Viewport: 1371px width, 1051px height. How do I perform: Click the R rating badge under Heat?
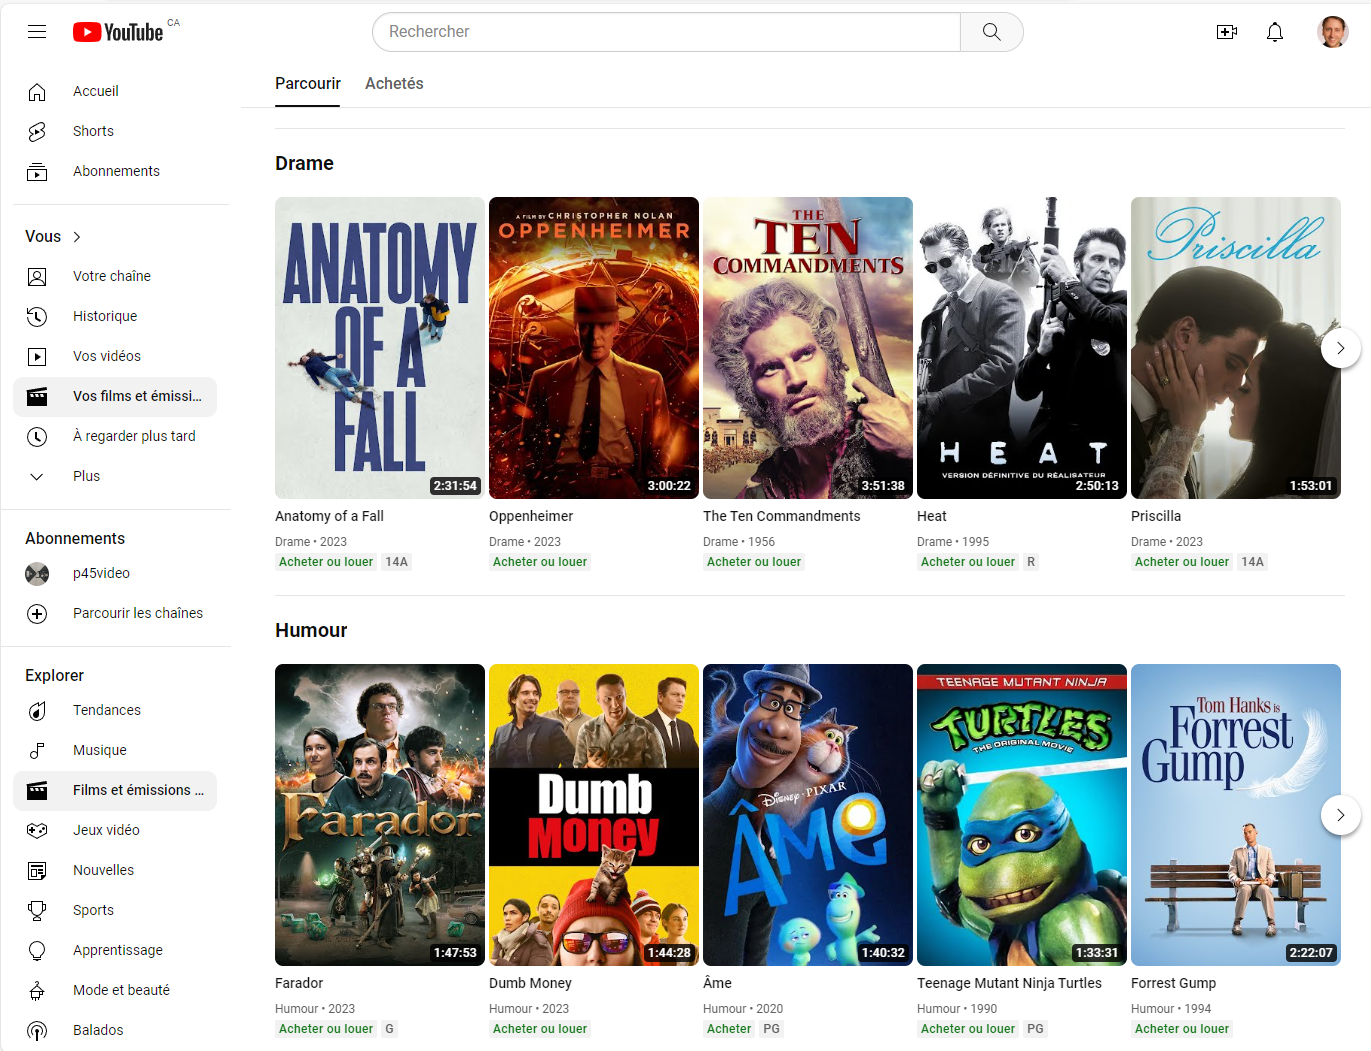(1031, 562)
